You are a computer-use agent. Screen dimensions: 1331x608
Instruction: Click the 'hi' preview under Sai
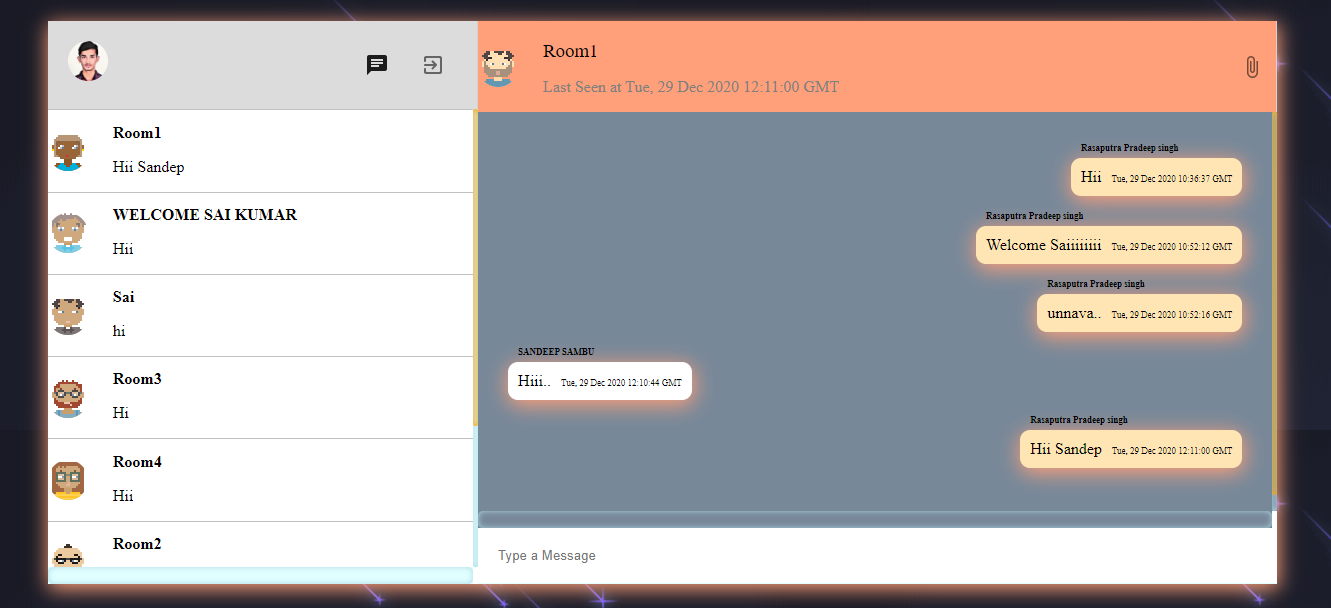pyautogui.click(x=119, y=331)
